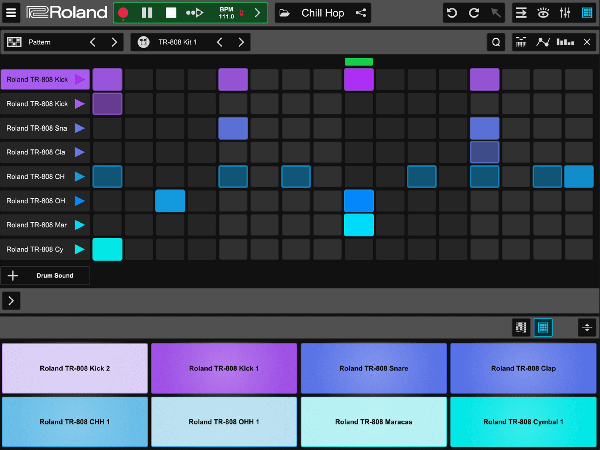
Task: Trigger the Roland TR-808 CHH 1 pad
Action: (x=75, y=422)
